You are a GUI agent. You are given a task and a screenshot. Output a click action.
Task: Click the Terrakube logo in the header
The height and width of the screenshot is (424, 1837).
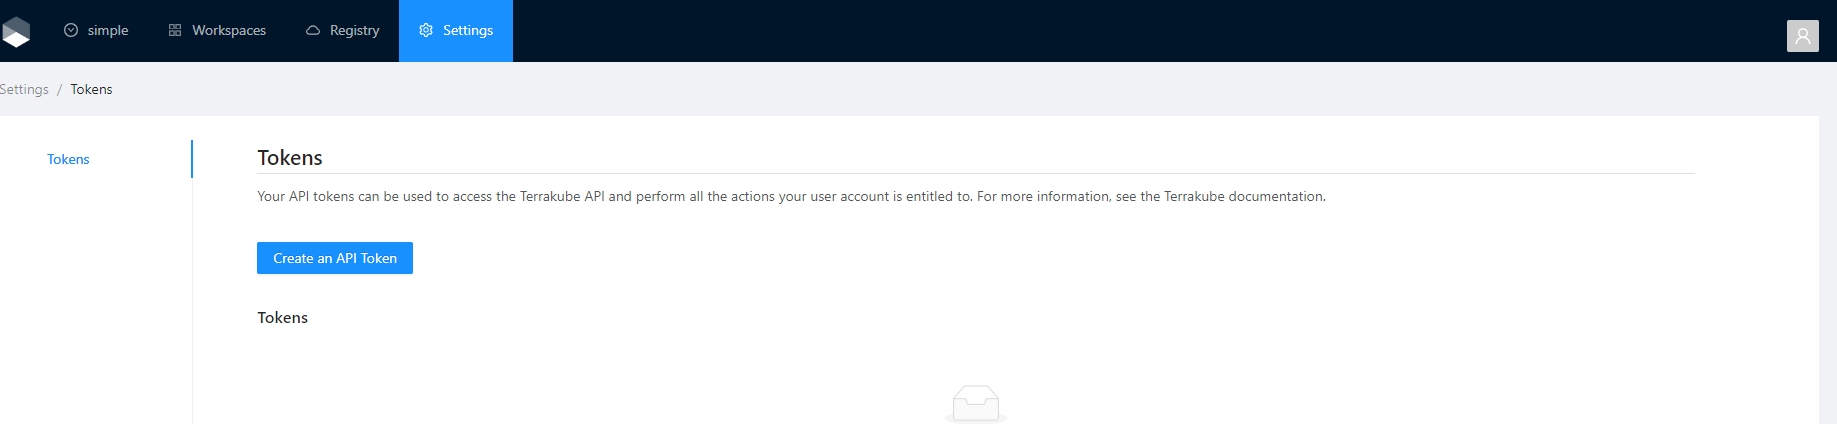(x=16, y=31)
